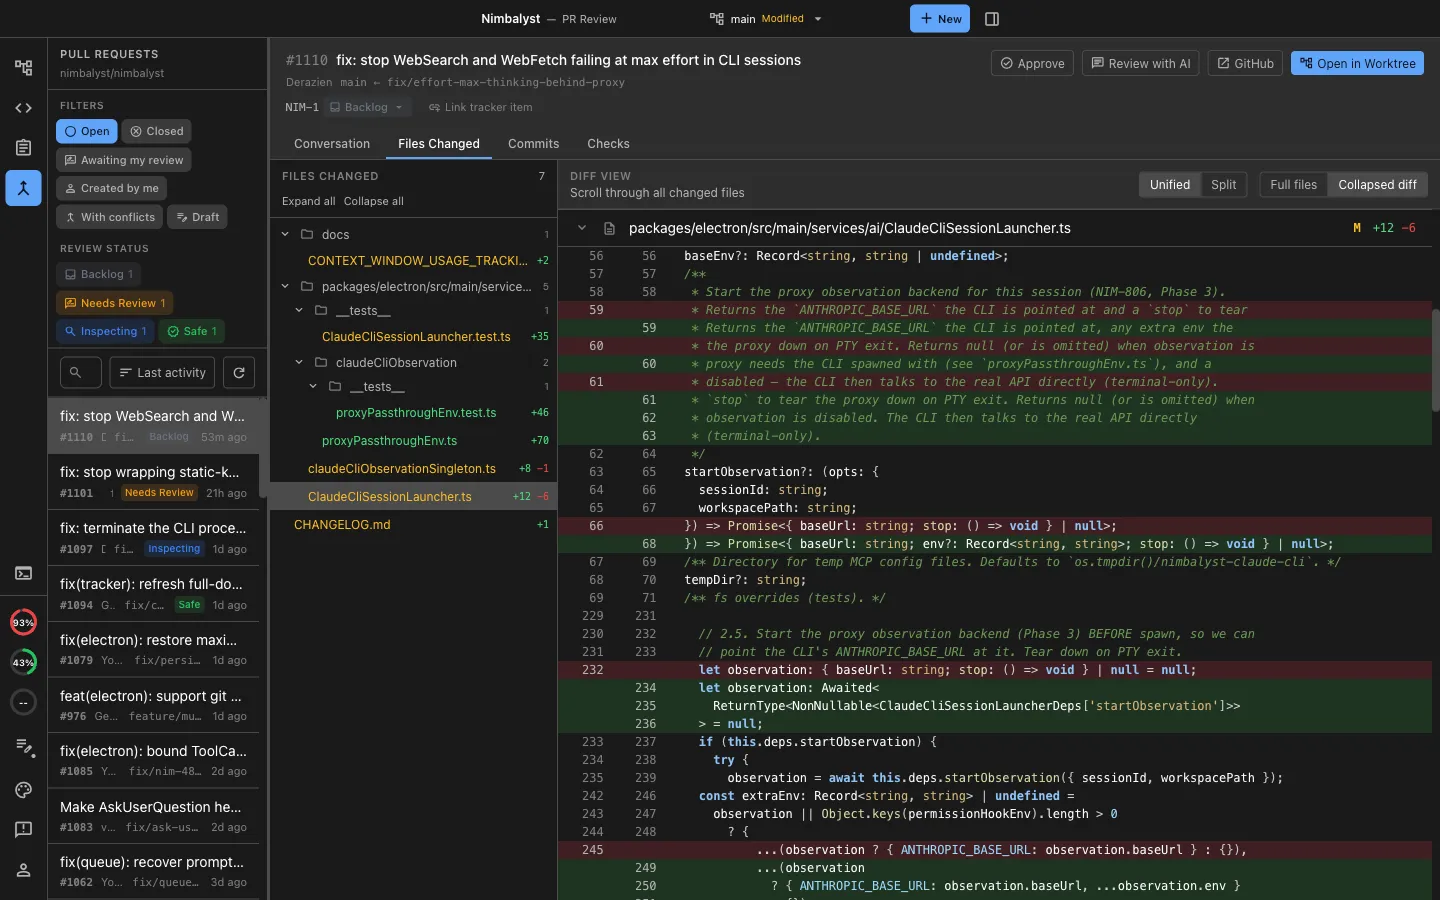Image resolution: width=1440 pixels, height=900 pixels.
Task: Click Expand all in files changed
Action: 308,201
